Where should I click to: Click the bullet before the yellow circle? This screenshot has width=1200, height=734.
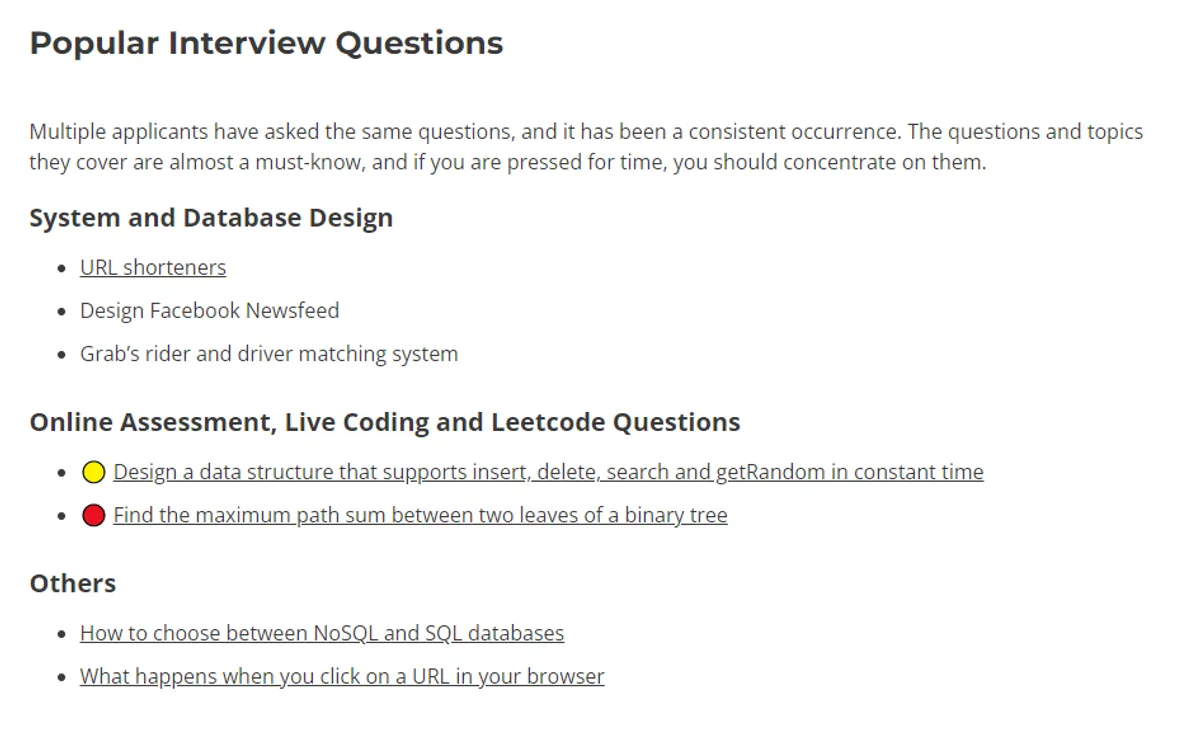(x=62, y=473)
